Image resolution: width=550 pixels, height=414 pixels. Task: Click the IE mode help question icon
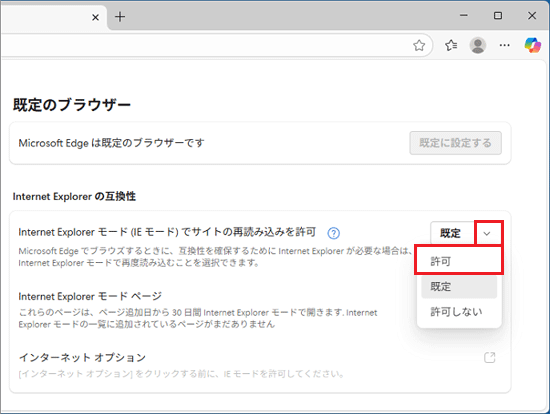pyautogui.click(x=334, y=233)
